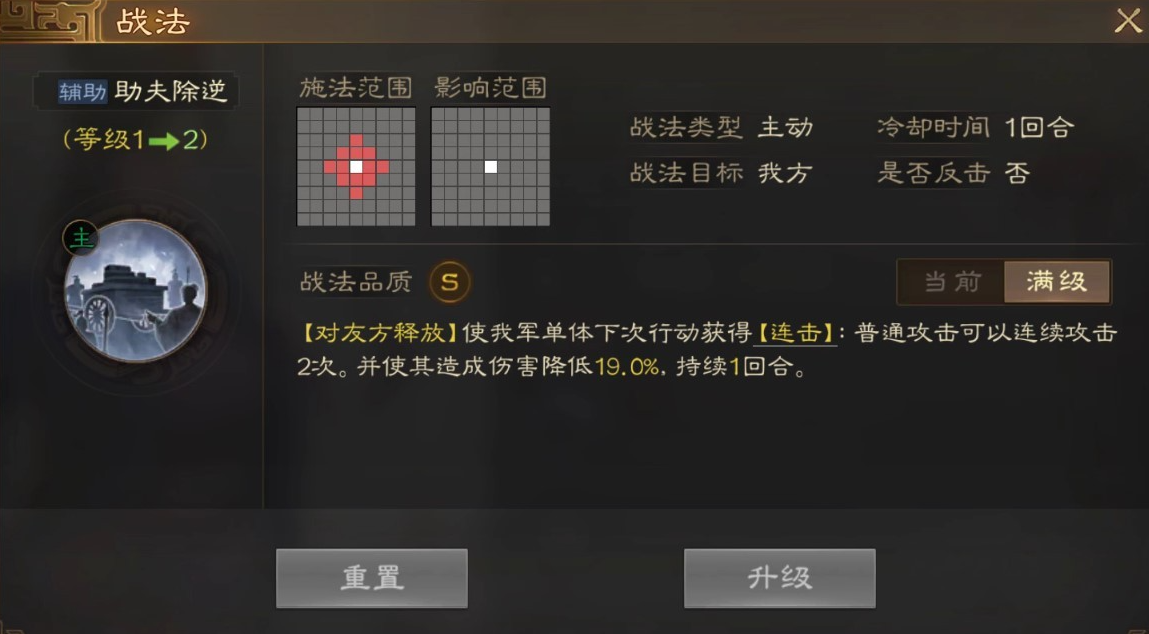This screenshot has width=1149, height=634.
Task: Switch to 当前 level view
Action: click(952, 281)
